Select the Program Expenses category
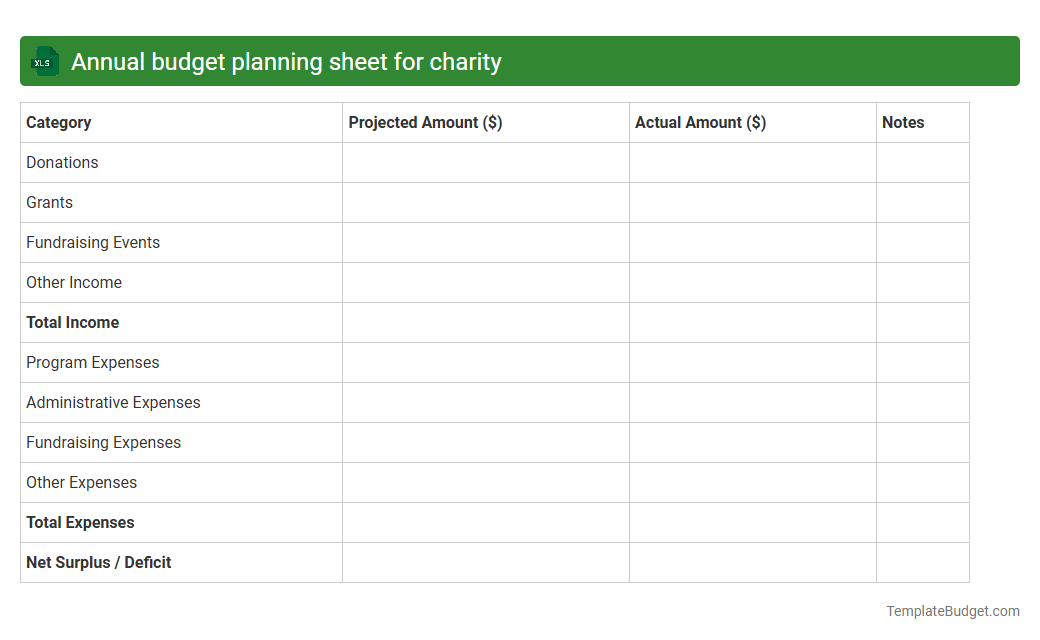Screen dimensions: 1040x640 click(92, 362)
